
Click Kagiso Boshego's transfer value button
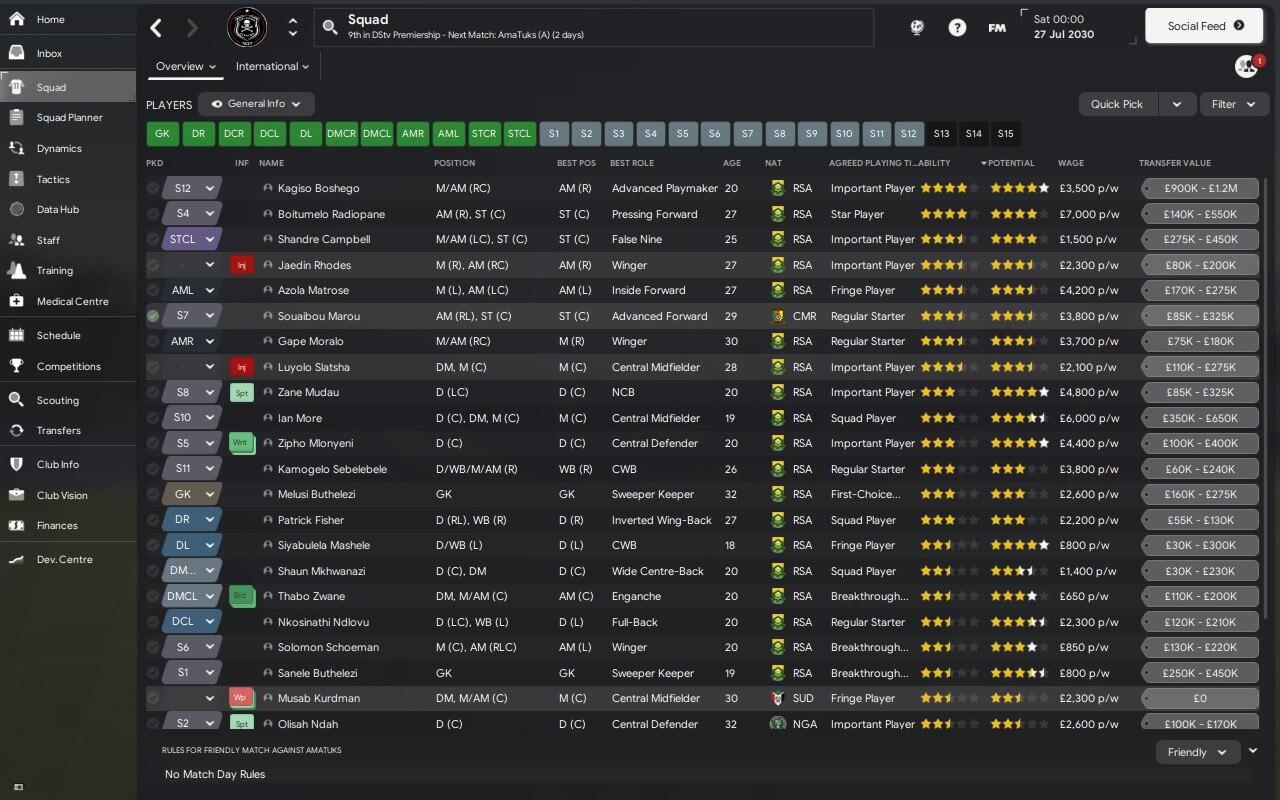tap(1200, 188)
